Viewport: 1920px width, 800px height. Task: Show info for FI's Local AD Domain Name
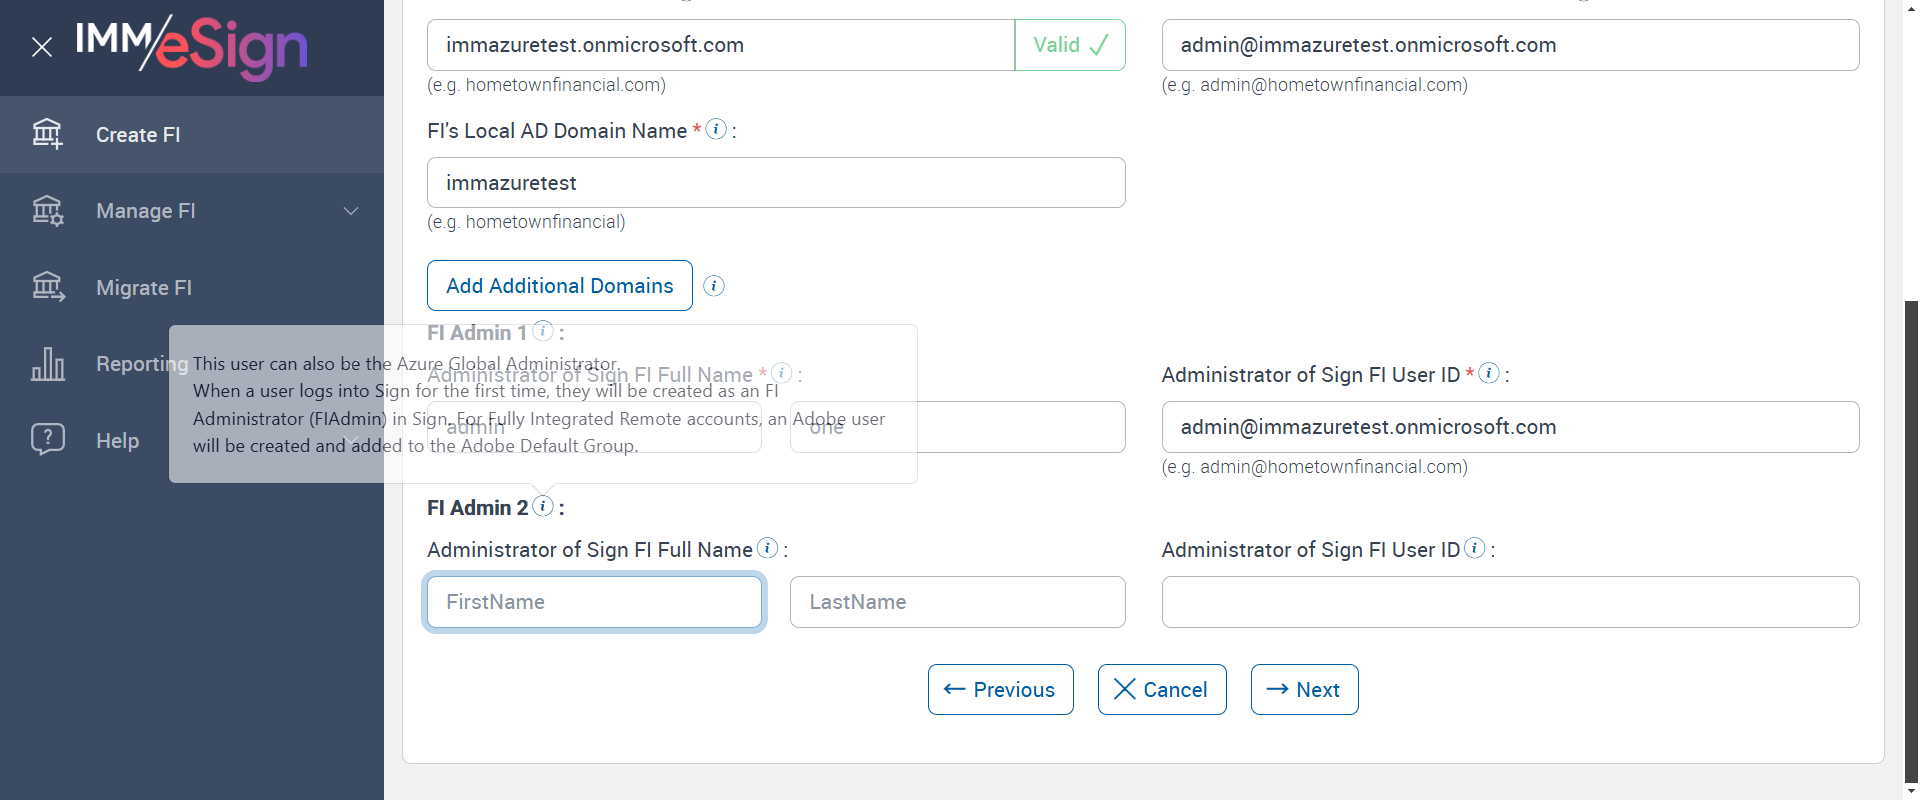point(716,129)
